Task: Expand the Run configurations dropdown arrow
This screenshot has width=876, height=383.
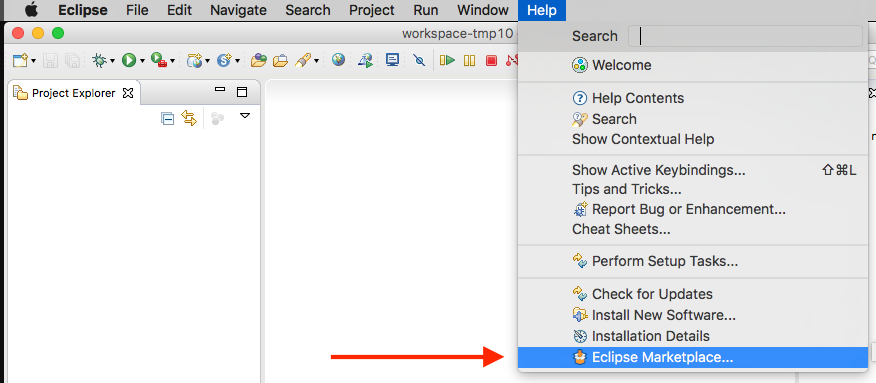Action: [x=142, y=61]
